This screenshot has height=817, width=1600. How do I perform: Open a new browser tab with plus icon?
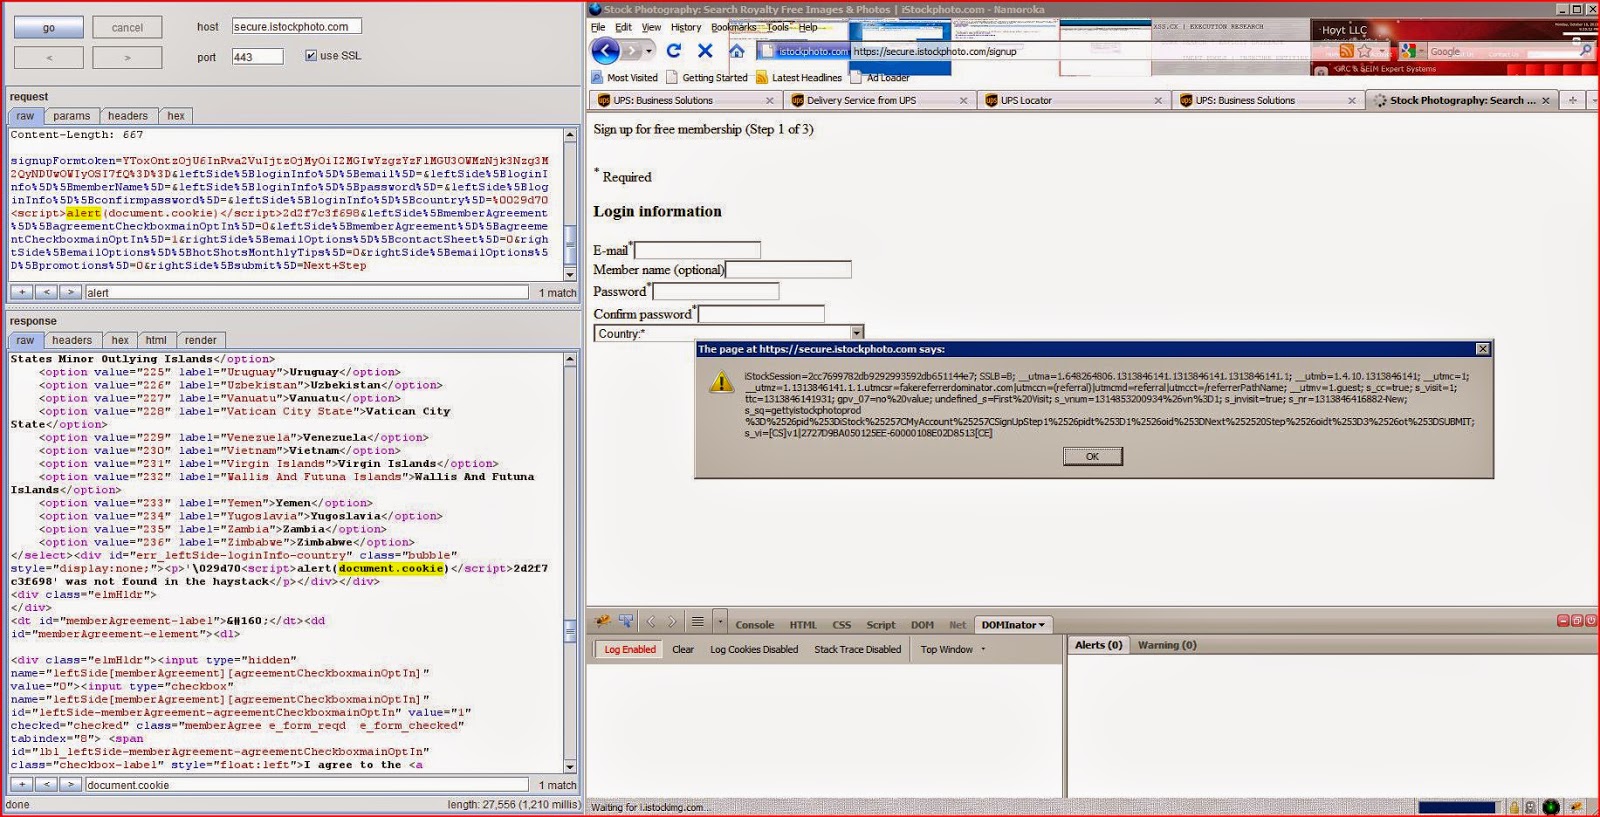pyautogui.click(x=1573, y=100)
